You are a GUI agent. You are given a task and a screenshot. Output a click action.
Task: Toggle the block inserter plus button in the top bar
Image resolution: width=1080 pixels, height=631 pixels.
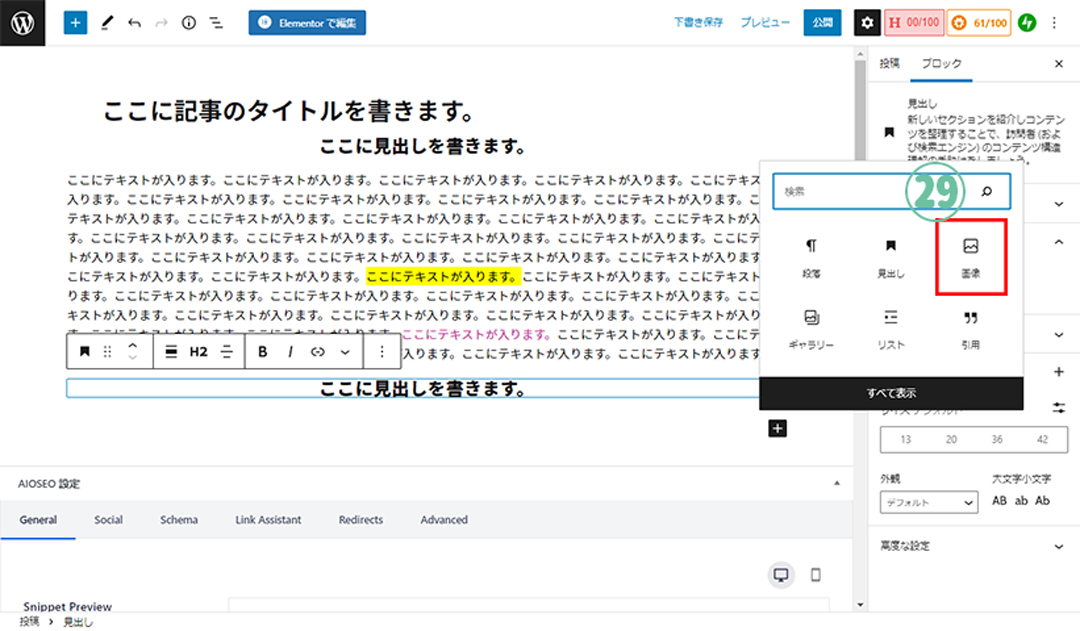pyautogui.click(x=76, y=22)
